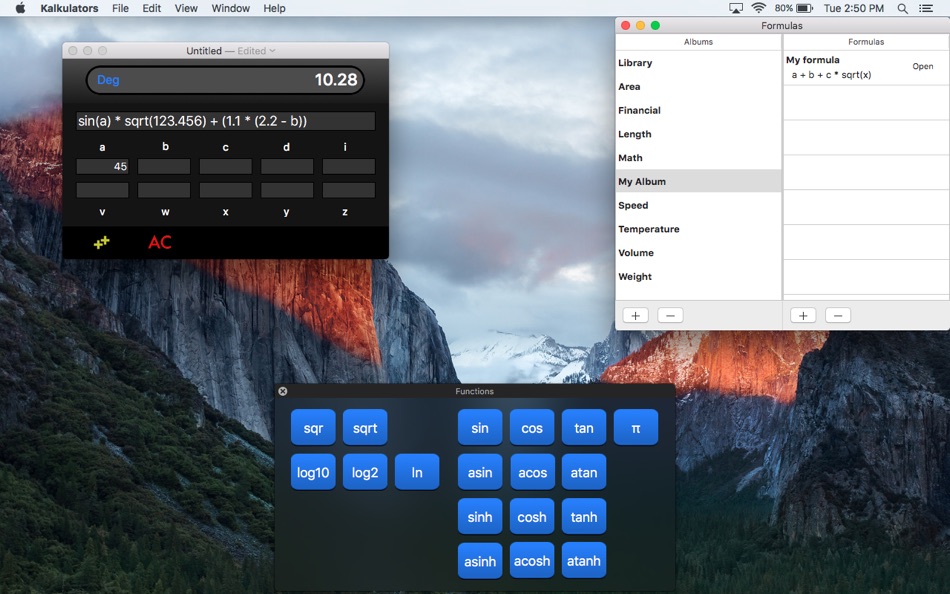The image size is (950, 594).
Task: Open Spotlight search in menu bar
Action: pyautogui.click(x=903, y=8)
